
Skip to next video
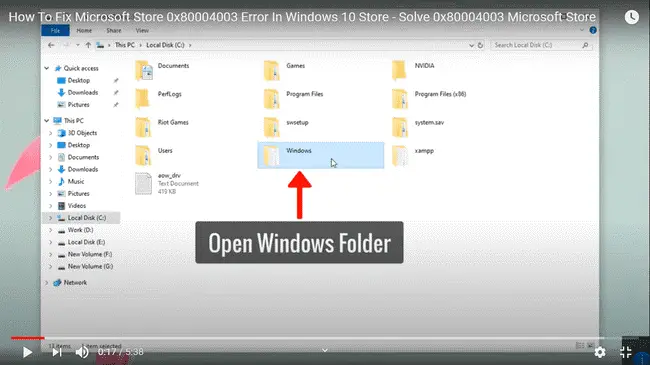coord(57,352)
